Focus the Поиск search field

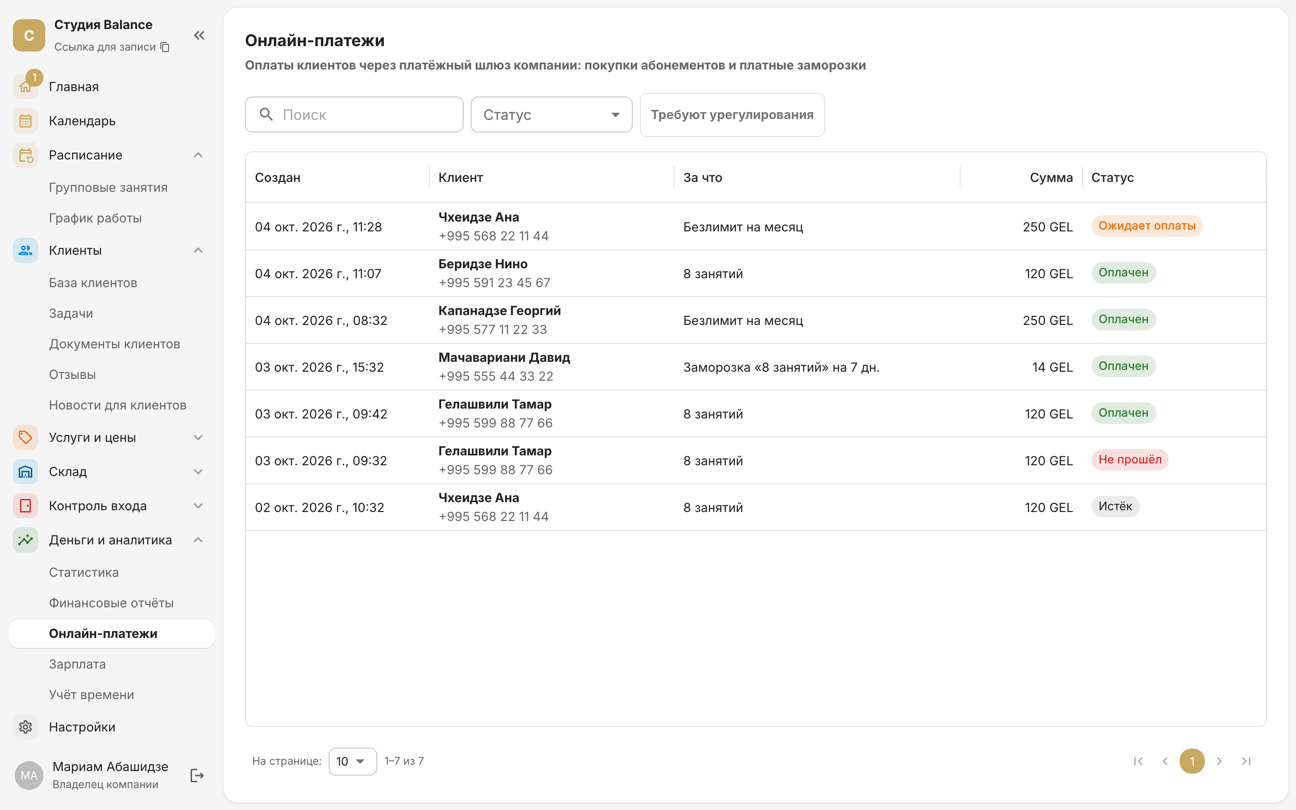tap(354, 115)
